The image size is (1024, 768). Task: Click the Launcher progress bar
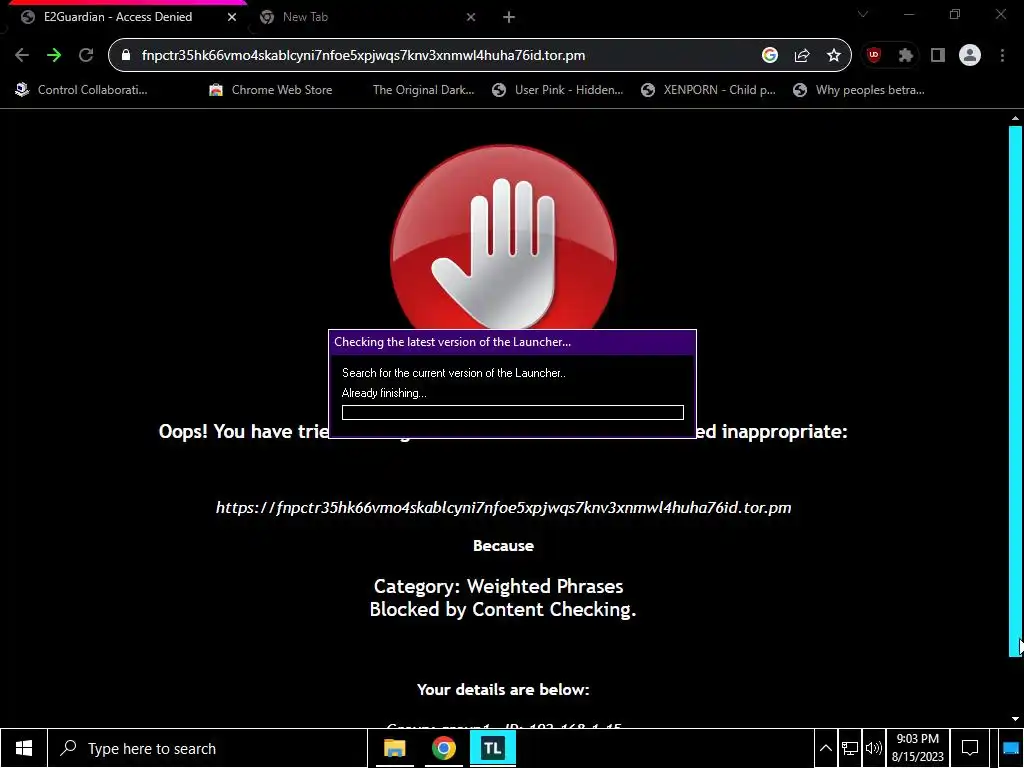[513, 412]
